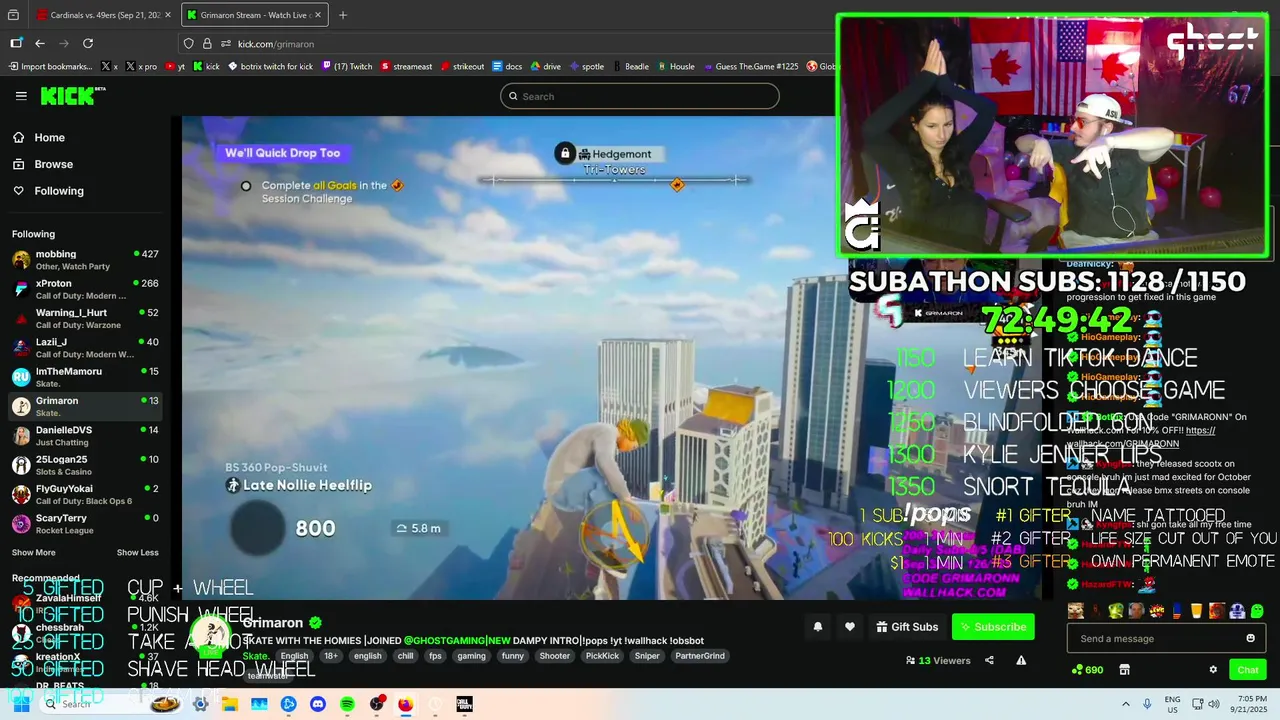
Task: Click the taskbar clock showing 7:05 PM
Action: [1251, 704]
